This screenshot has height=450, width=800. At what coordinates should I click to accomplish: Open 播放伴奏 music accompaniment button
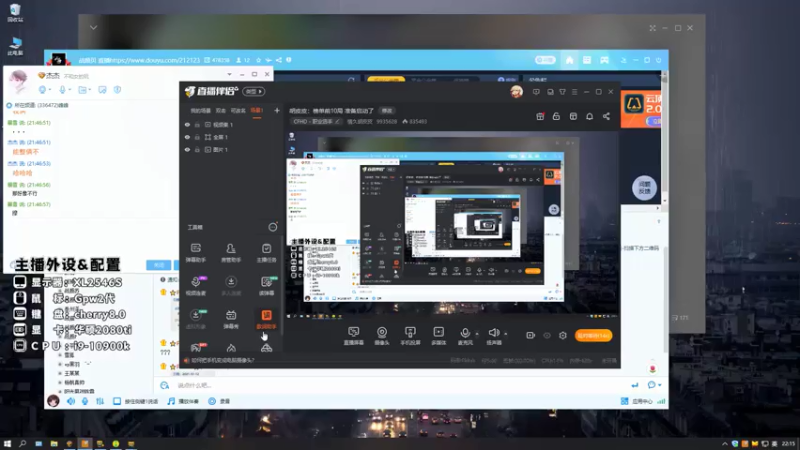[x=183, y=402]
